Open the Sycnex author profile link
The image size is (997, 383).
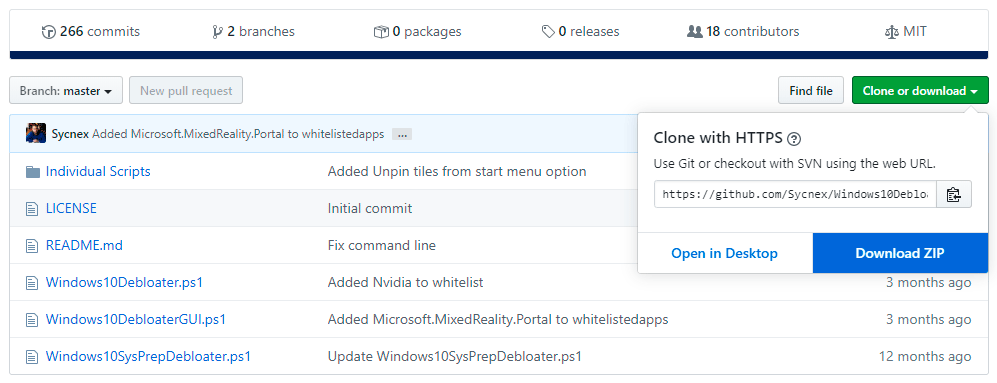[x=70, y=134]
